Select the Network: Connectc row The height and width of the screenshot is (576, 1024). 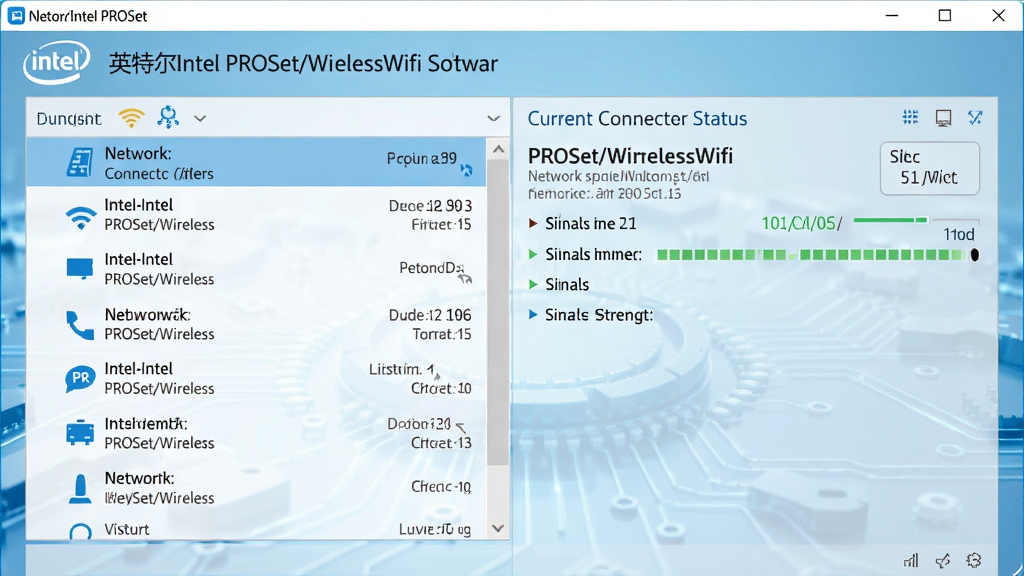click(256, 163)
